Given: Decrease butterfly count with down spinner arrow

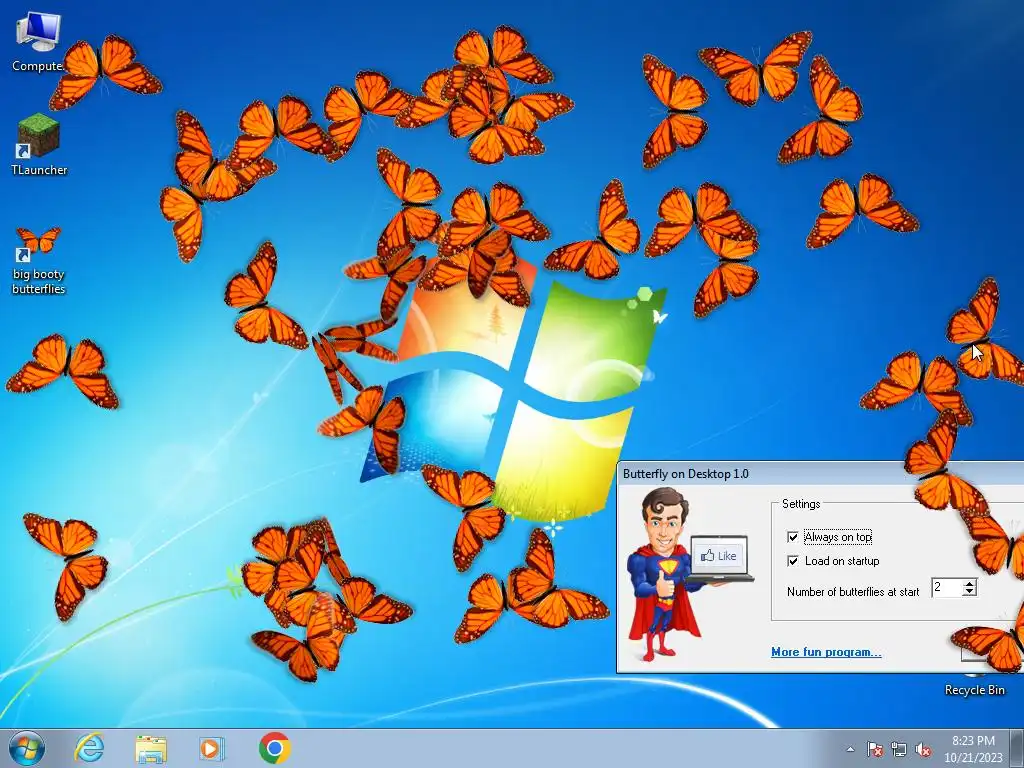Looking at the screenshot, I should [970, 592].
